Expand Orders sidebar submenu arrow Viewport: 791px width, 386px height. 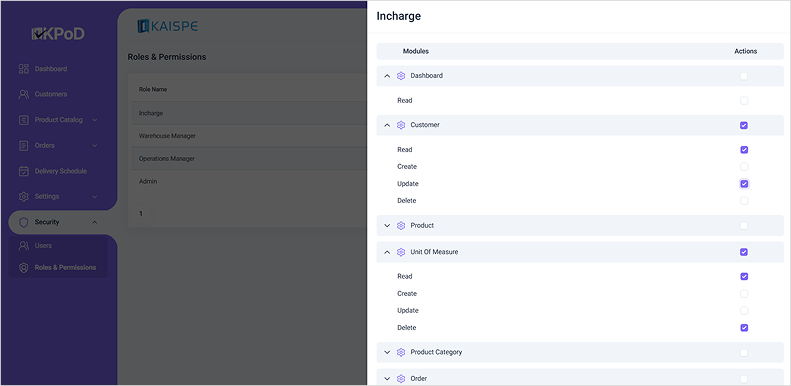tap(95, 146)
